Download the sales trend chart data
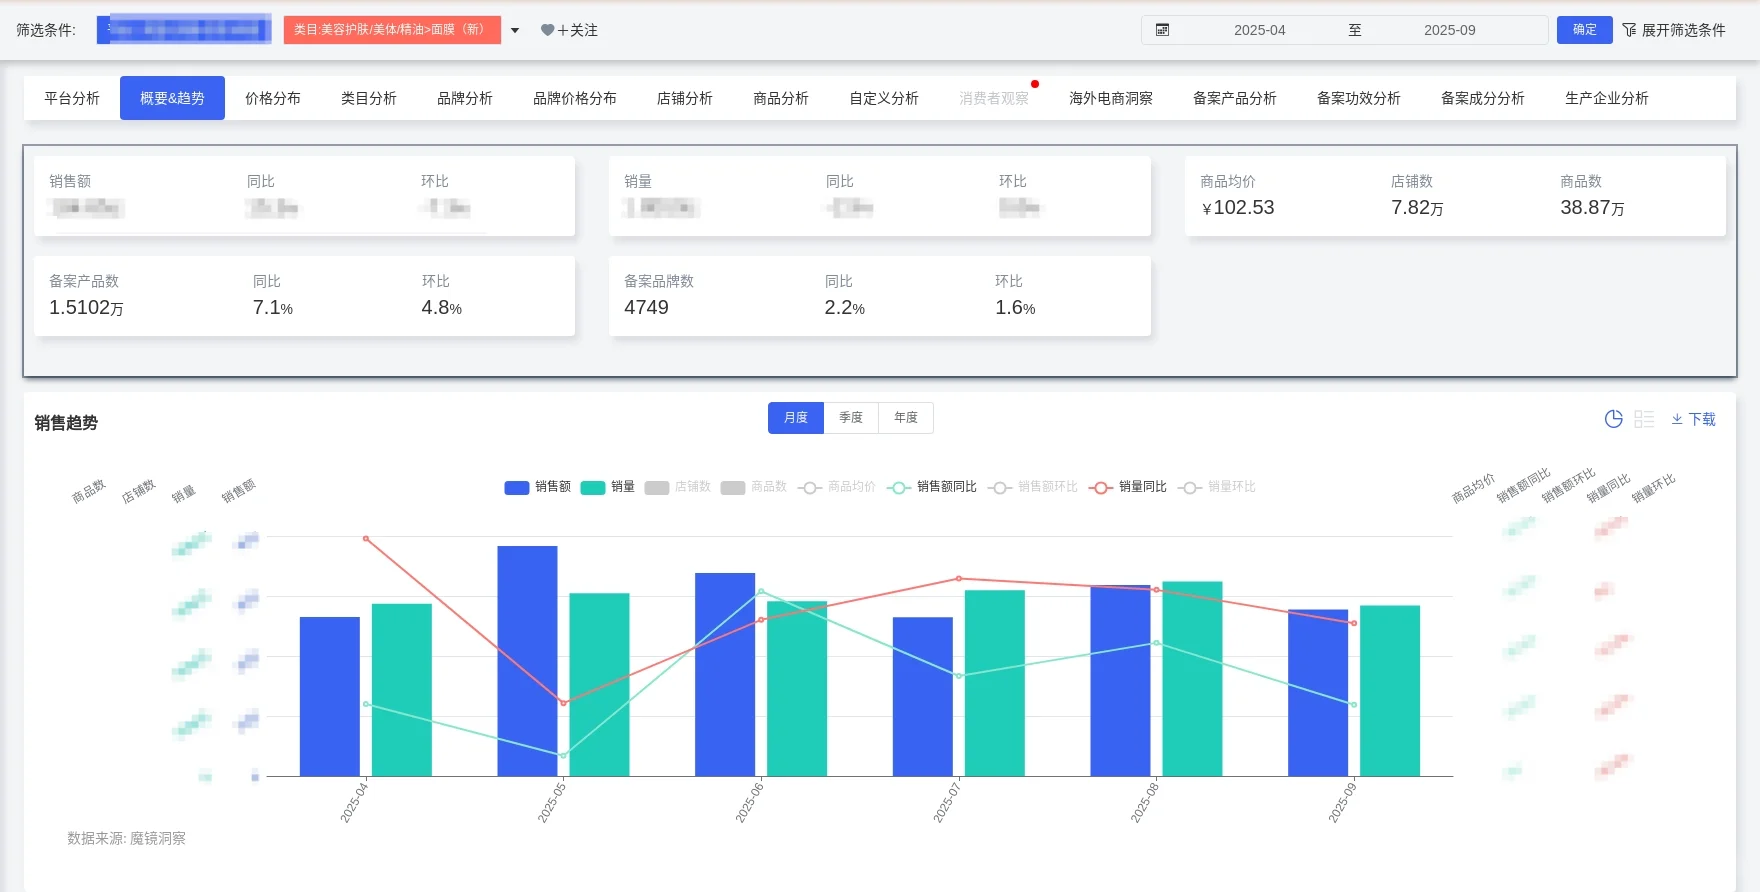Screen dimensions: 1760x892 1693,419
